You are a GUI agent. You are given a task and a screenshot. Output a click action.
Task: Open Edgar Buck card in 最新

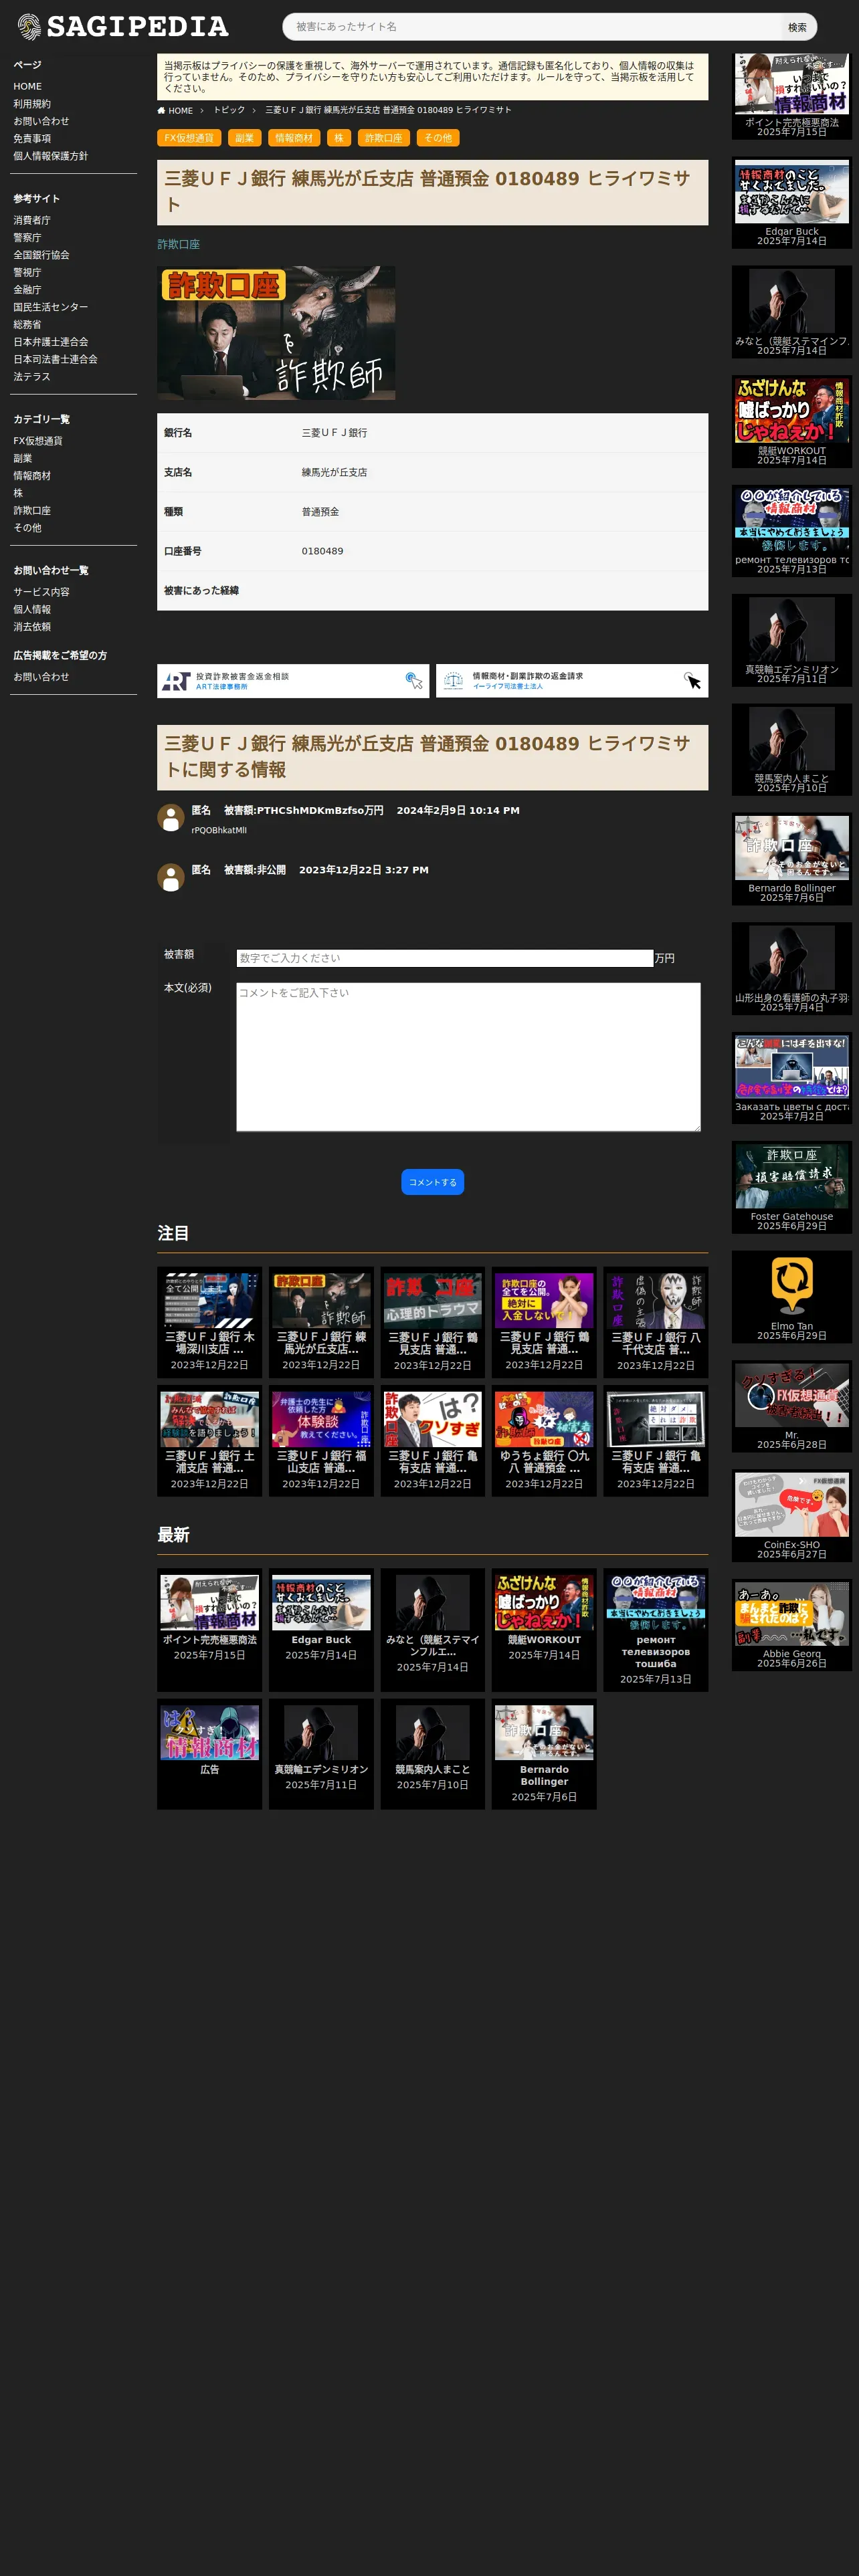coord(321,1630)
